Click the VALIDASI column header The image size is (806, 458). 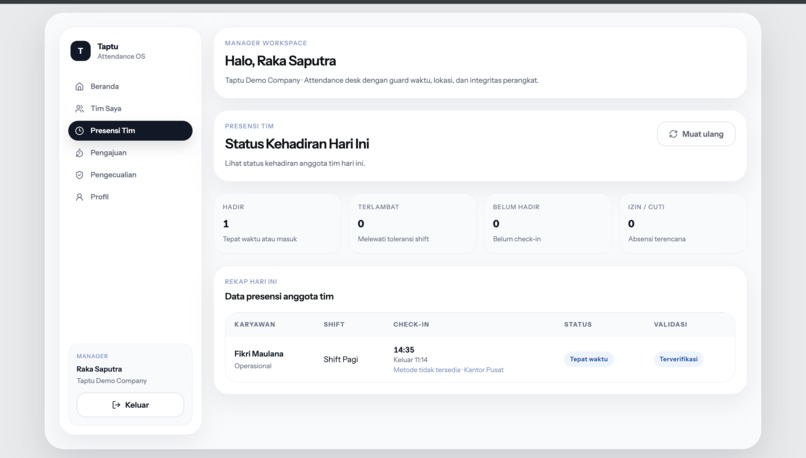click(670, 324)
